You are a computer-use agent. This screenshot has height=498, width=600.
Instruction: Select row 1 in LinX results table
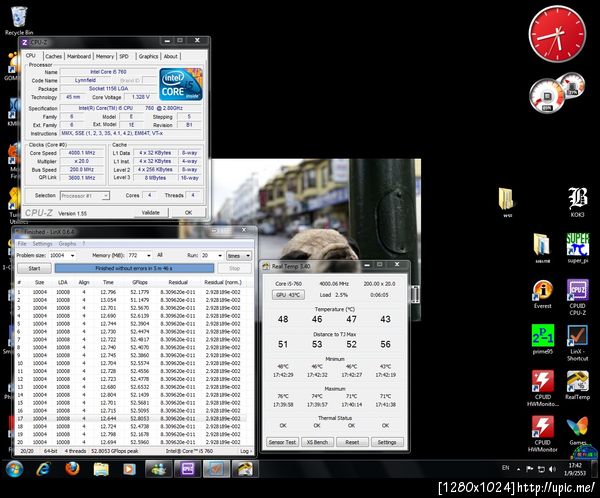[131, 292]
